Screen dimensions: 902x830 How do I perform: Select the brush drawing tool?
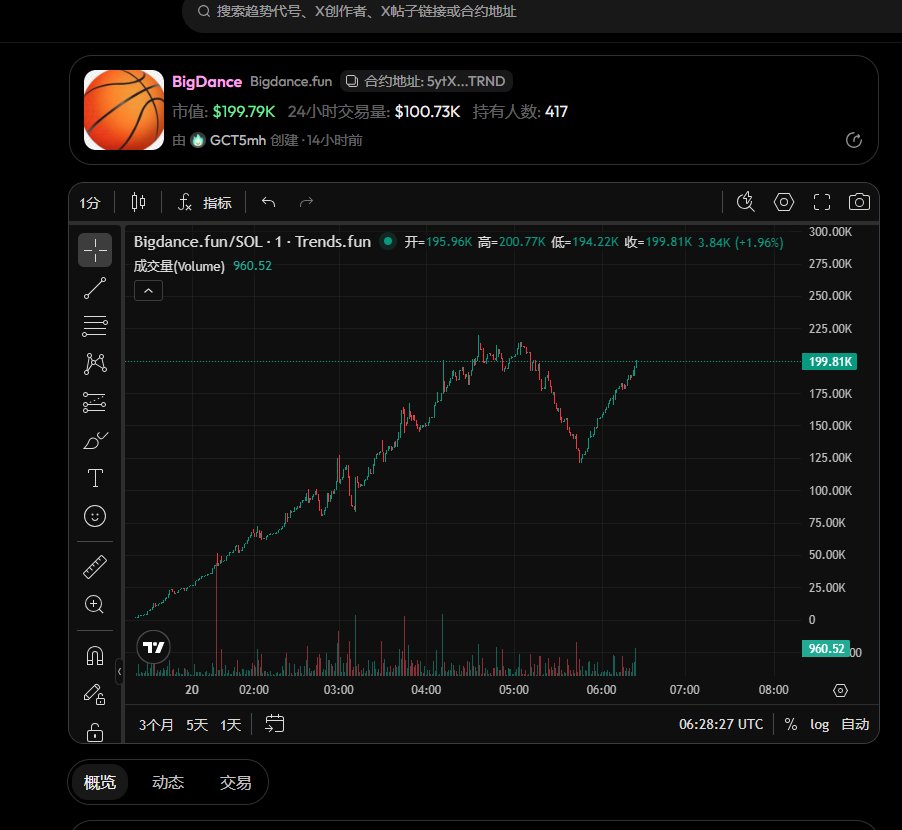click(x=95, y=441)
